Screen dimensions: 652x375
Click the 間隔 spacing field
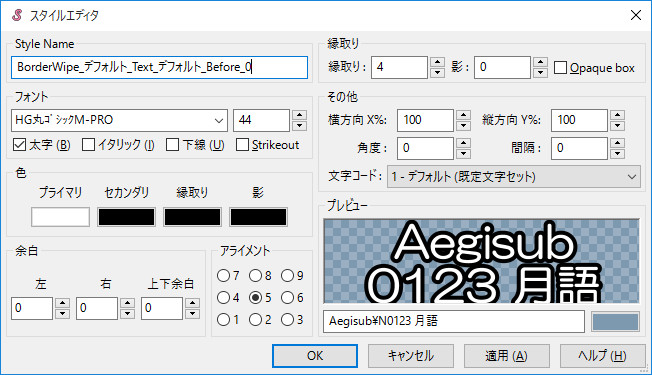[579, 148]
